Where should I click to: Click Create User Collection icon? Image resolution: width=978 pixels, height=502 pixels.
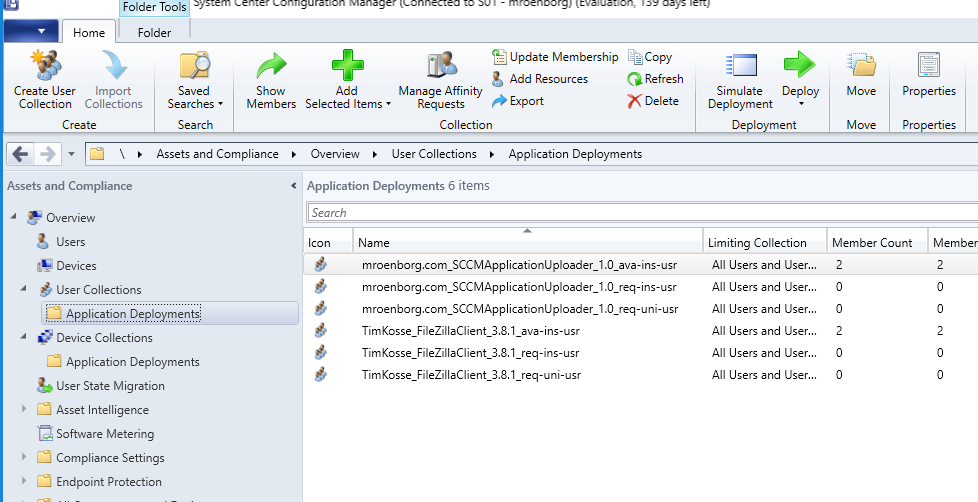click(x=46, y=65)
